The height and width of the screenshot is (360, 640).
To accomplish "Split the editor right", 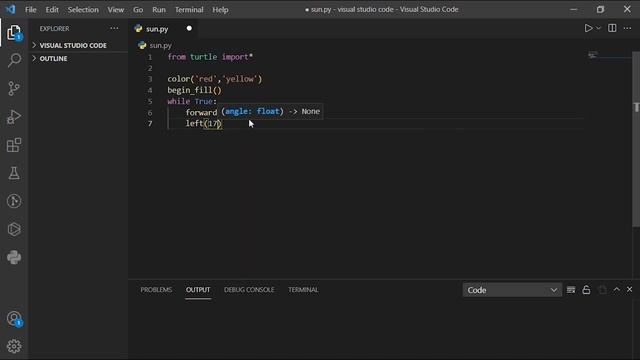I will 612,28.
